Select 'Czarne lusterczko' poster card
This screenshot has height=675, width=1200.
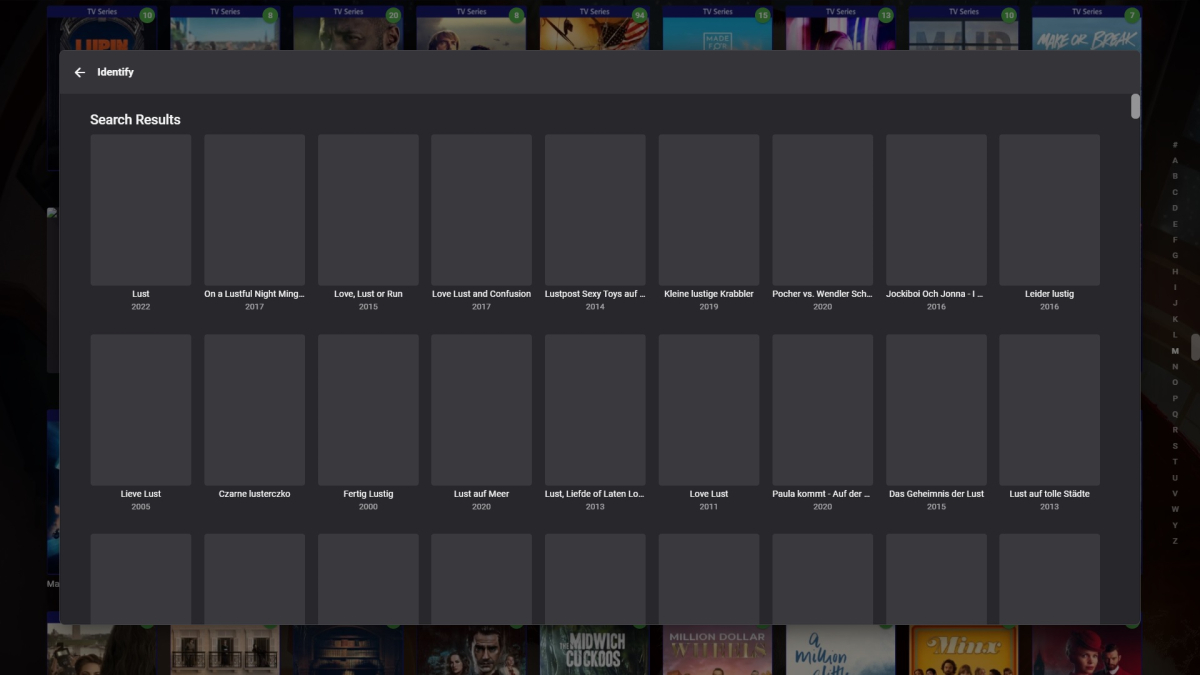click(254, 410)
